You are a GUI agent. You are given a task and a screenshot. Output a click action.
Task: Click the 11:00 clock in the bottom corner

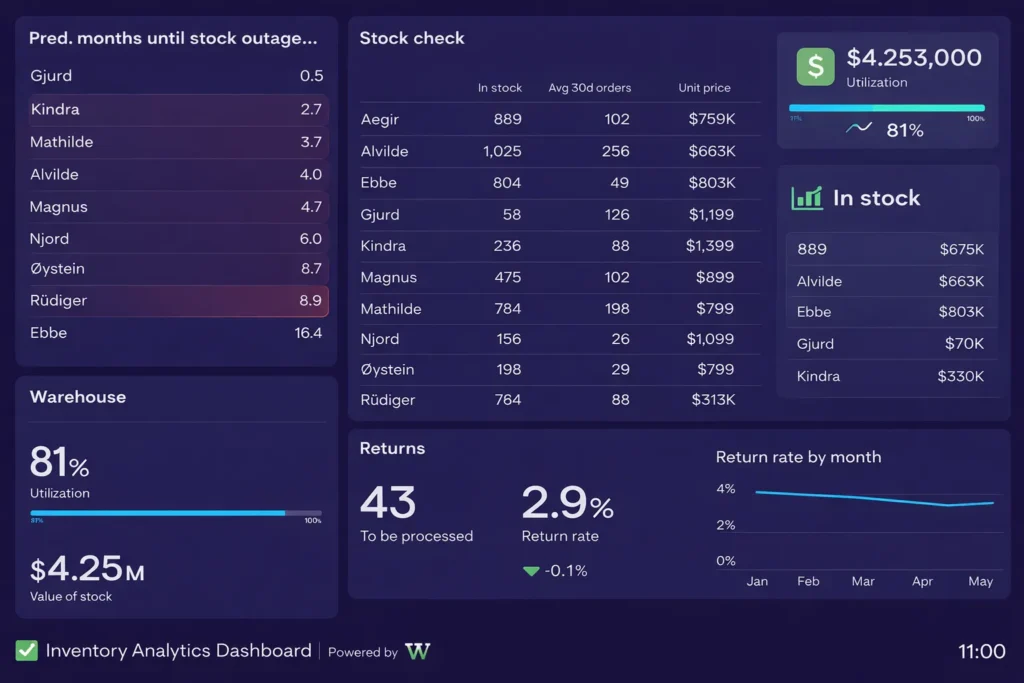point(981,651)
